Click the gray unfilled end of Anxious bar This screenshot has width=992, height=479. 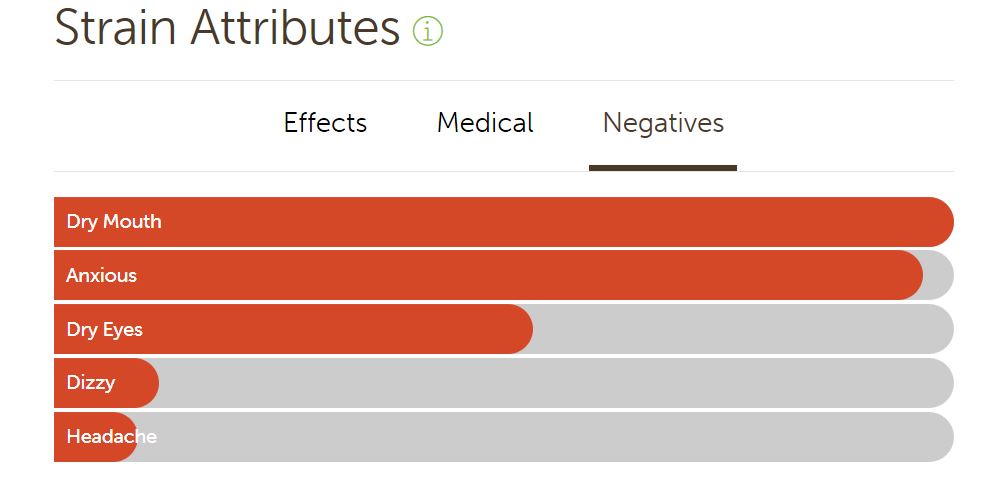[938, 276]
